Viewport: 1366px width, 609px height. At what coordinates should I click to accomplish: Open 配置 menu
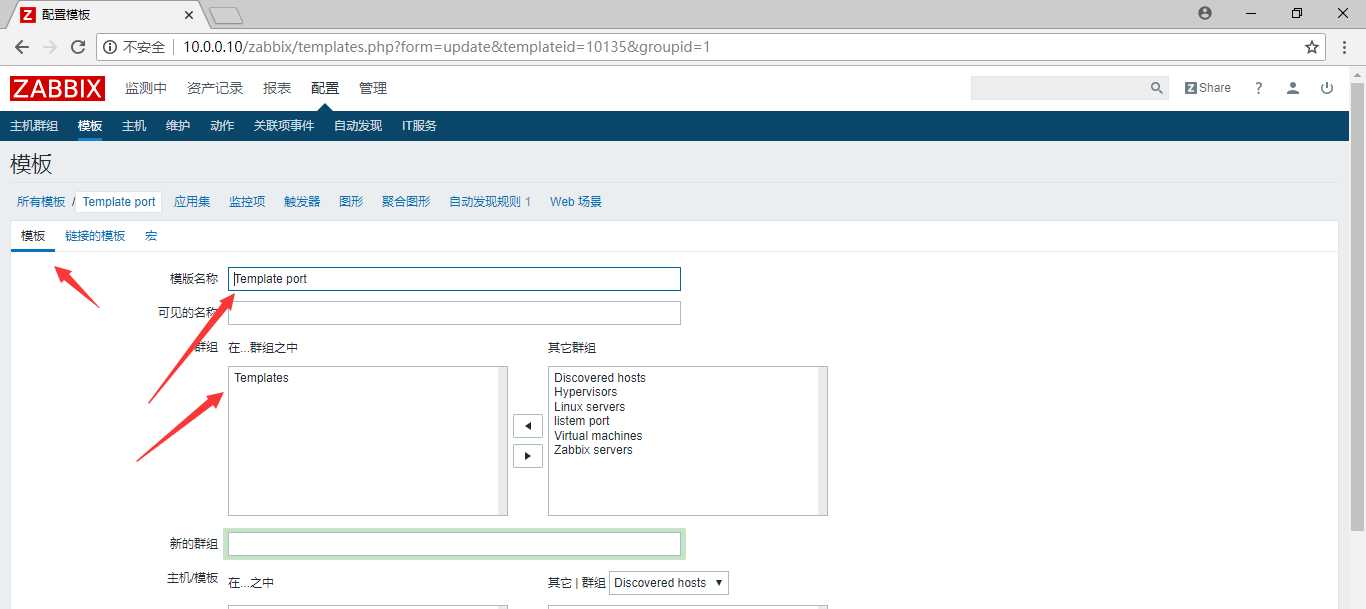coord(325,88)
